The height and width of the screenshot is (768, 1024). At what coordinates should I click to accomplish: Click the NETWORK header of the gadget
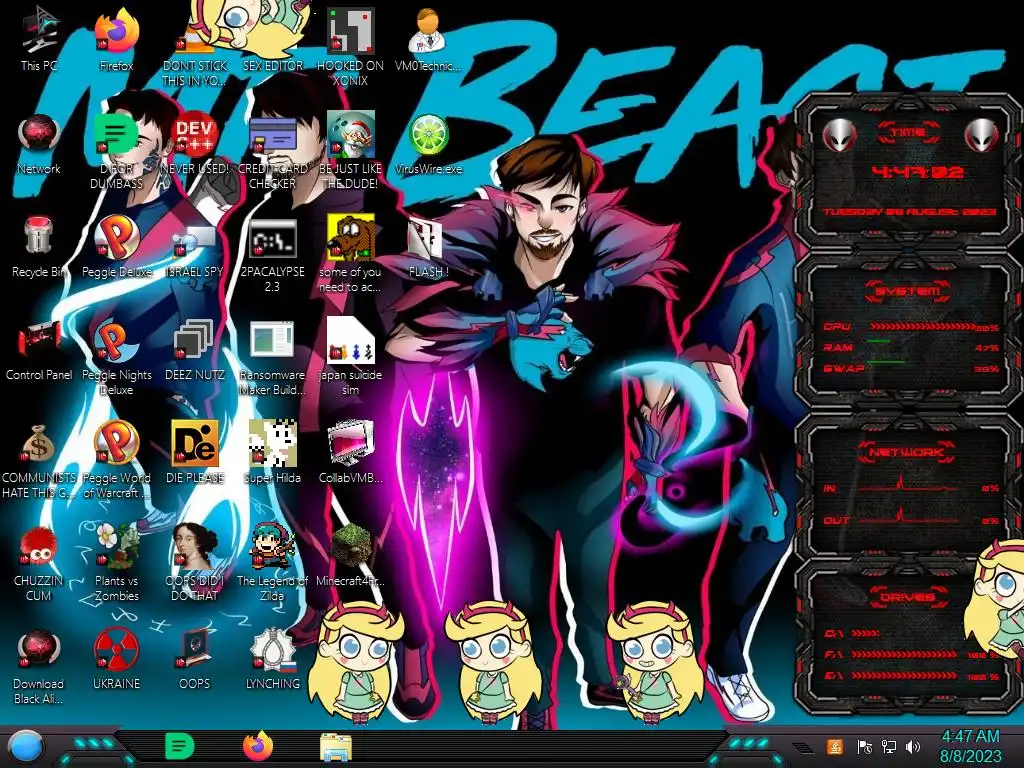click(x=908, y=451)
